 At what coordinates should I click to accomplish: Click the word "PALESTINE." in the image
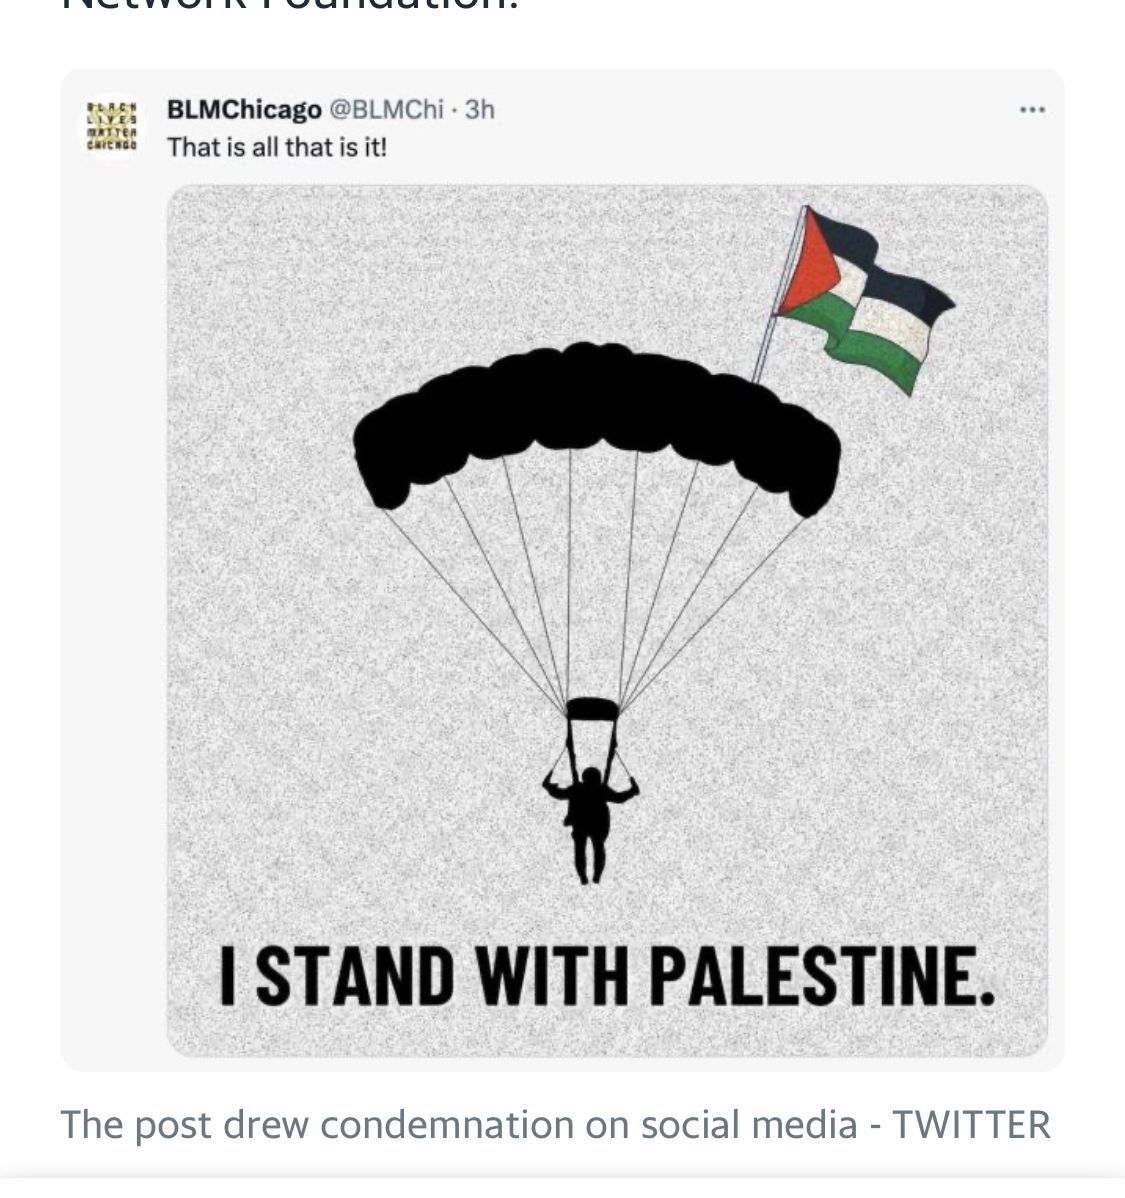click(x=822, y=976)
